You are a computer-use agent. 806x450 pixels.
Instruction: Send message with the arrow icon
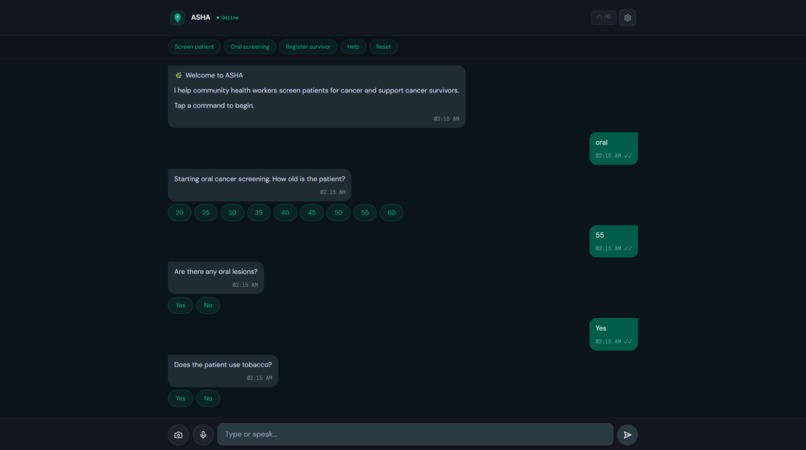pyautogui.click(x=627, y=435)
